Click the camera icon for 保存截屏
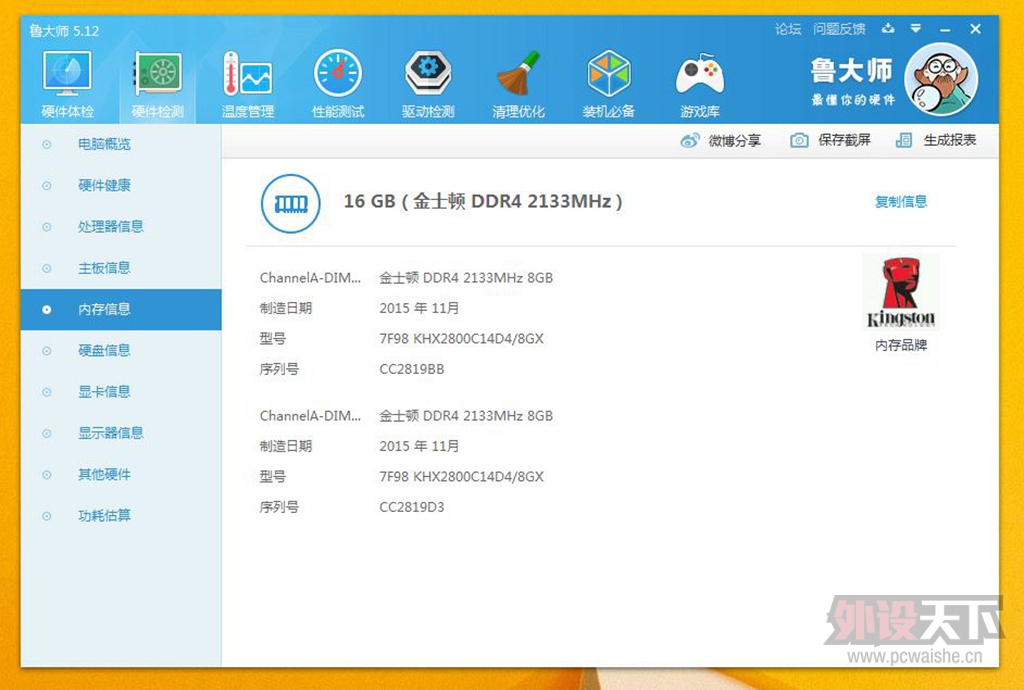Image resolution: width=1024 pixels, height=690 pixels. coord(799,140)
